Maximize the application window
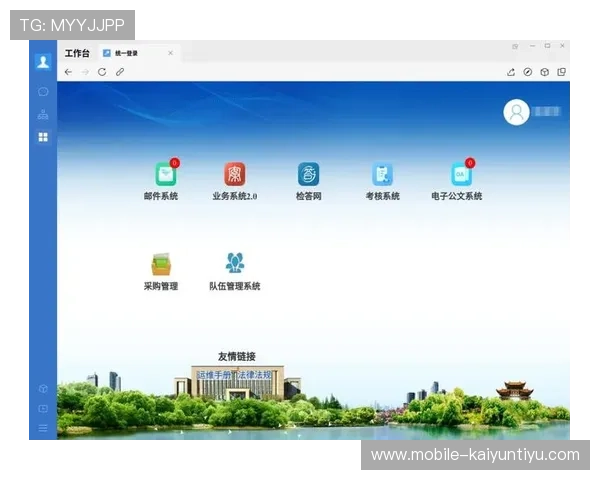600x480 pixels. [x=548, y=46]
